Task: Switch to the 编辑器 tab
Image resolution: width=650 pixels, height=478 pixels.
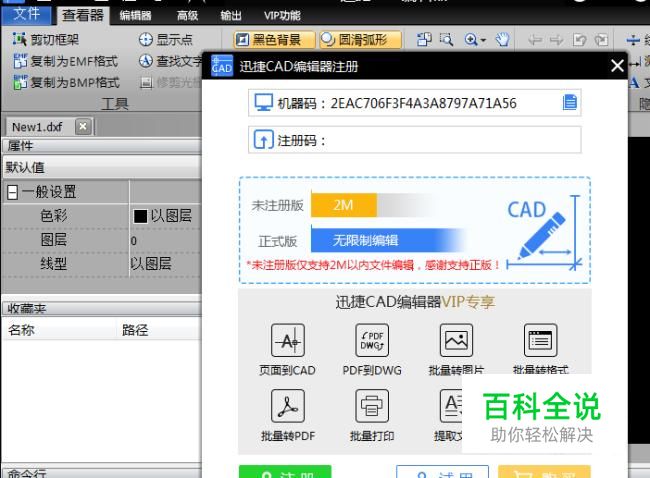Action: 135,16
